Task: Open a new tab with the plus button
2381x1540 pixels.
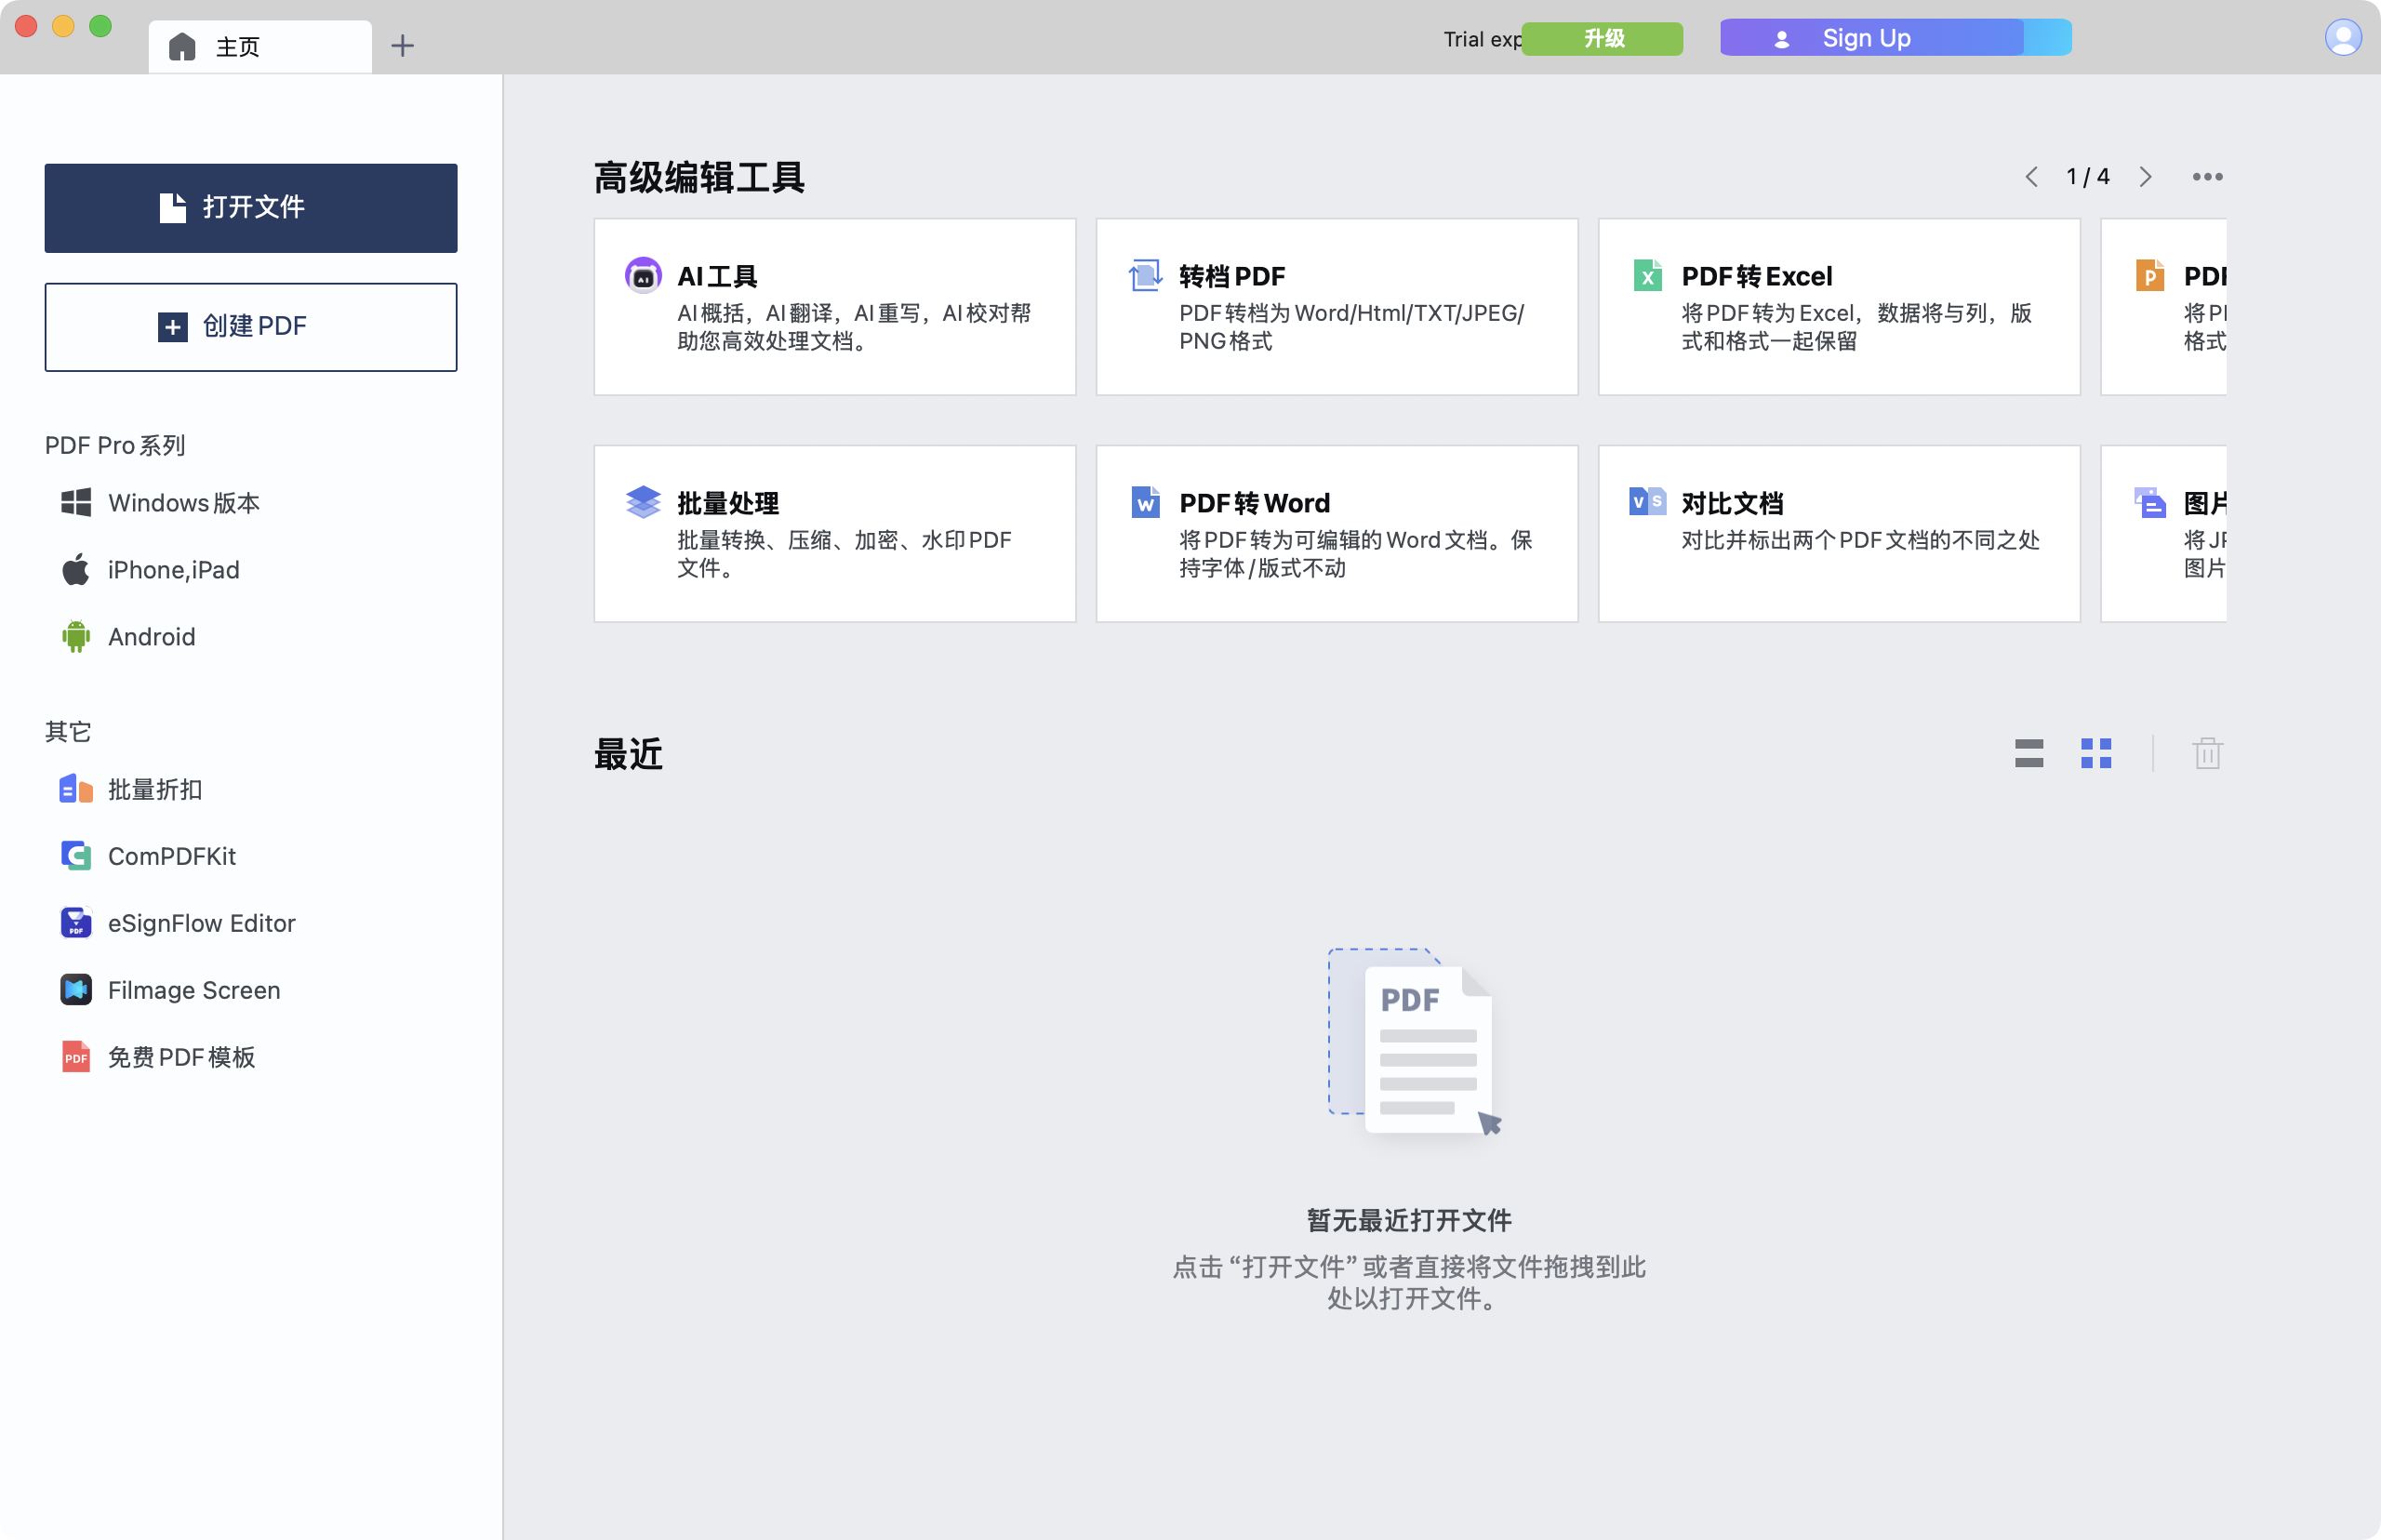Action: click(x=403, y=45)
